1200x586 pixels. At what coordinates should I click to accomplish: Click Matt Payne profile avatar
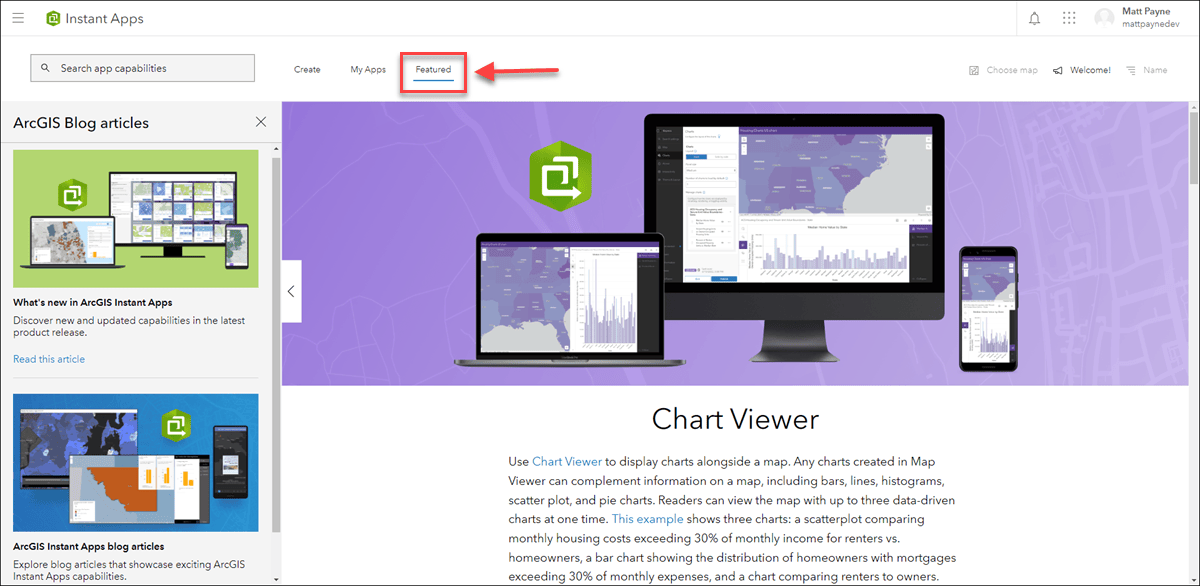(x=1105, y=18)
